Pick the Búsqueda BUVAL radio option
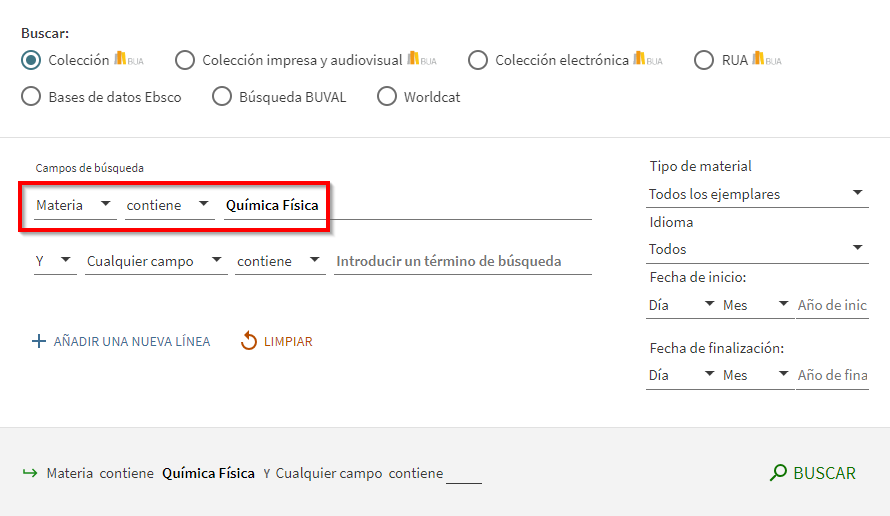 [x=222, y=97]
